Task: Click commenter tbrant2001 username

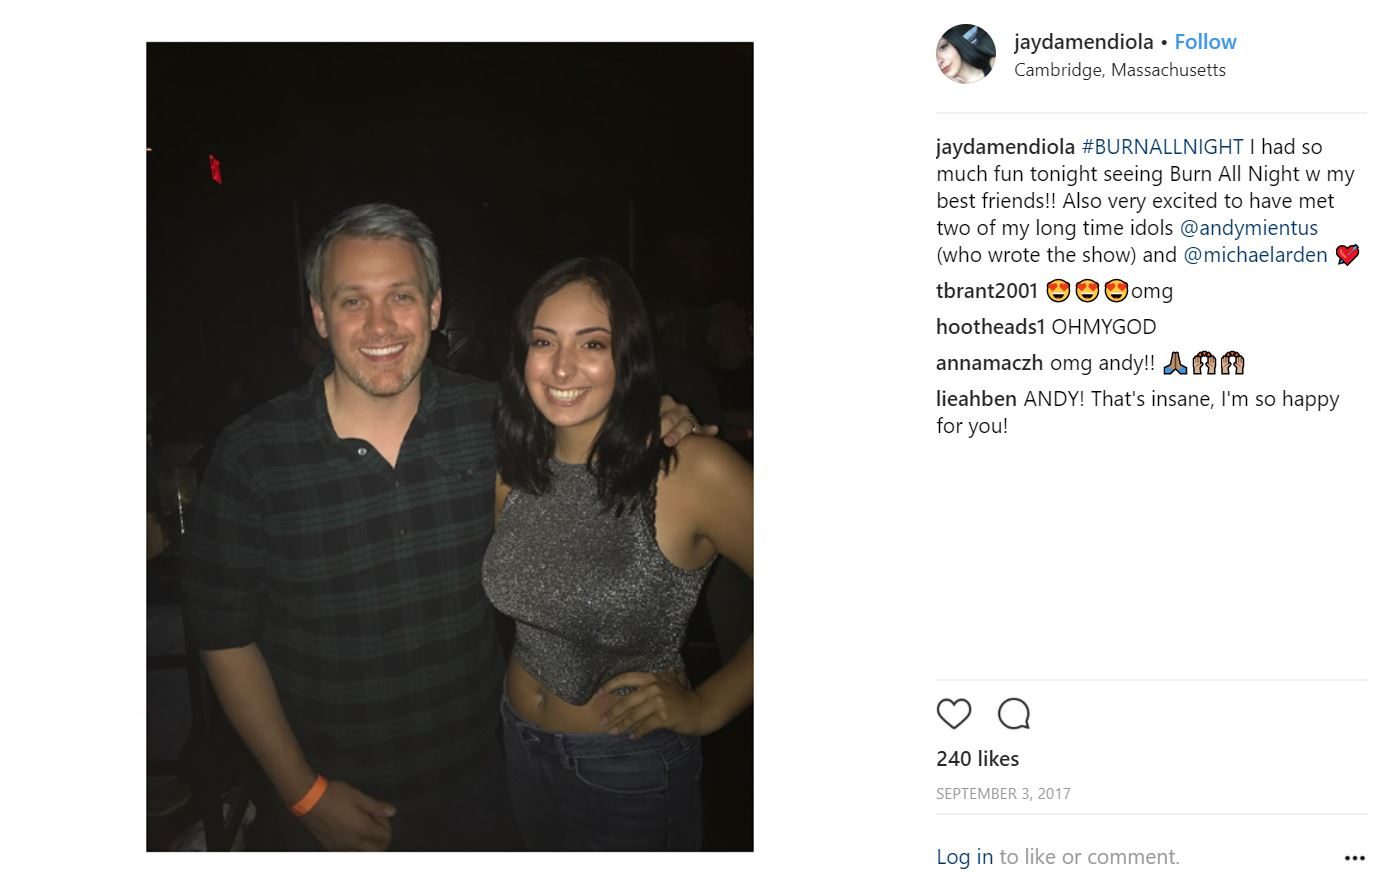Action: (x=987, y=291)
